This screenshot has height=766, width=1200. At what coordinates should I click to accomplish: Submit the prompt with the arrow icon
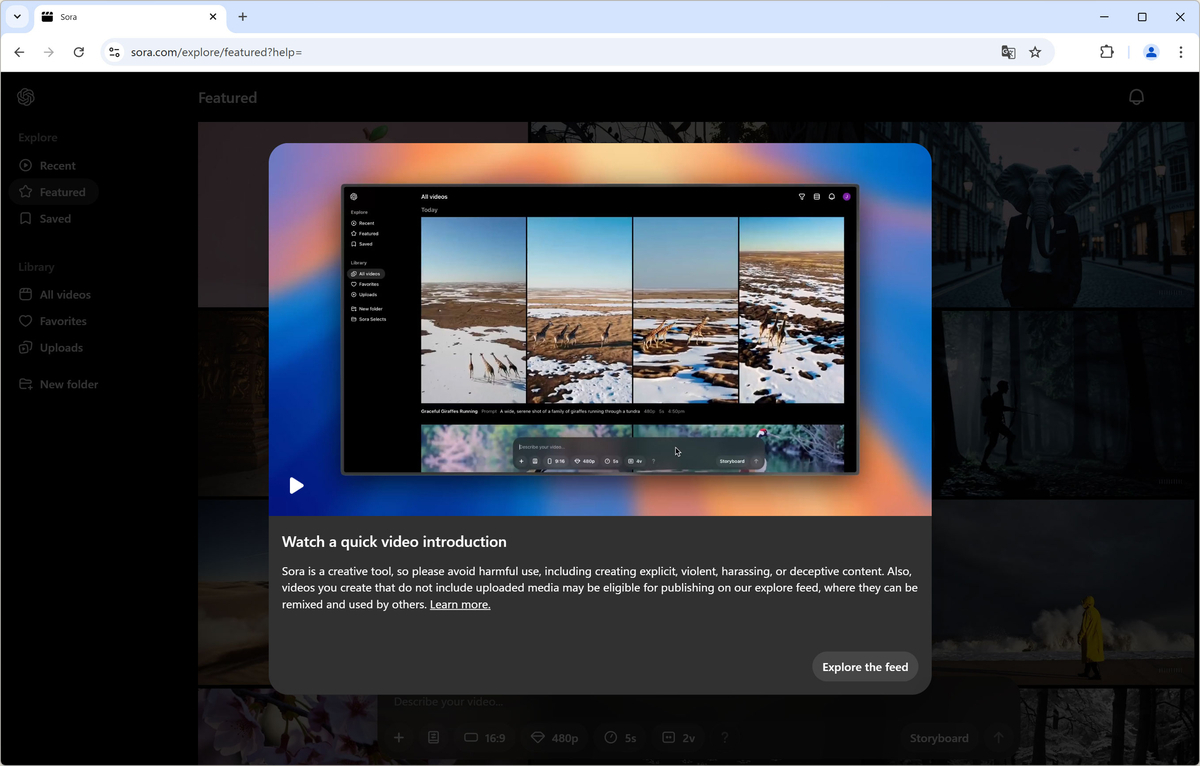coord(998,738)
